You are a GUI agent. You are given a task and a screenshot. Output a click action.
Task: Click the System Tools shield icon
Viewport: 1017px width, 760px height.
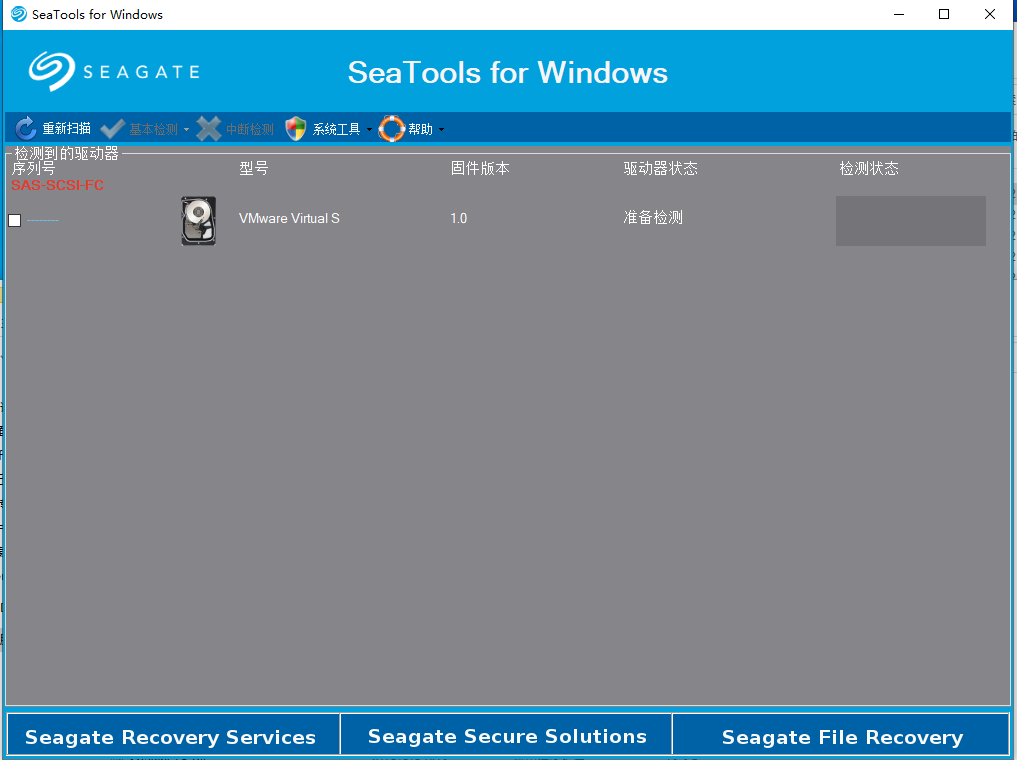tap(296, 128)
